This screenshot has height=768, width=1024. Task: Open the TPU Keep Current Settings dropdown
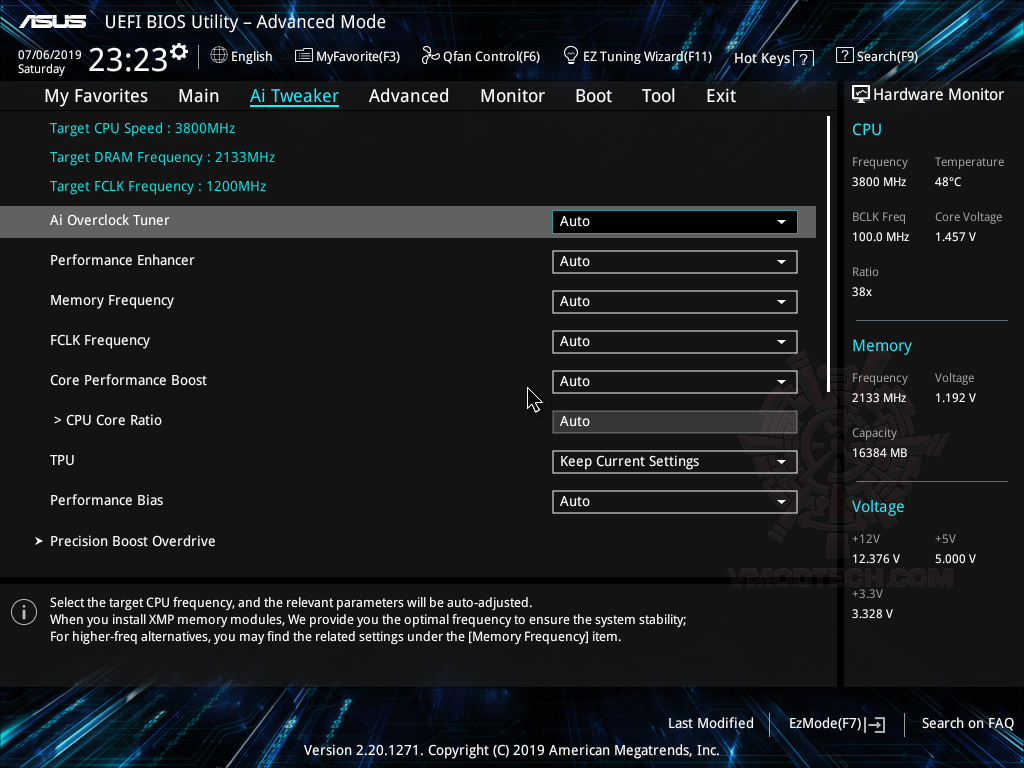674,461
